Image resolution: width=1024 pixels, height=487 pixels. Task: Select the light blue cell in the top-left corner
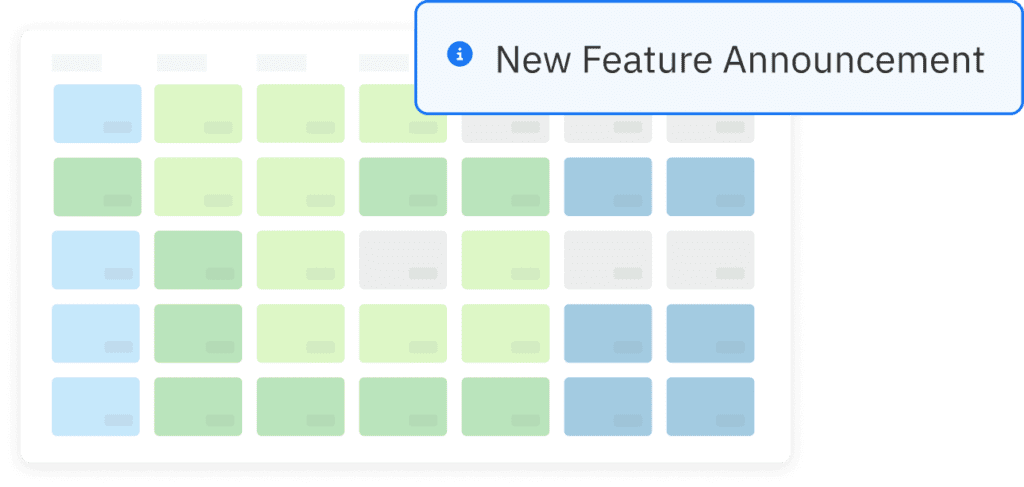[97, 113]
